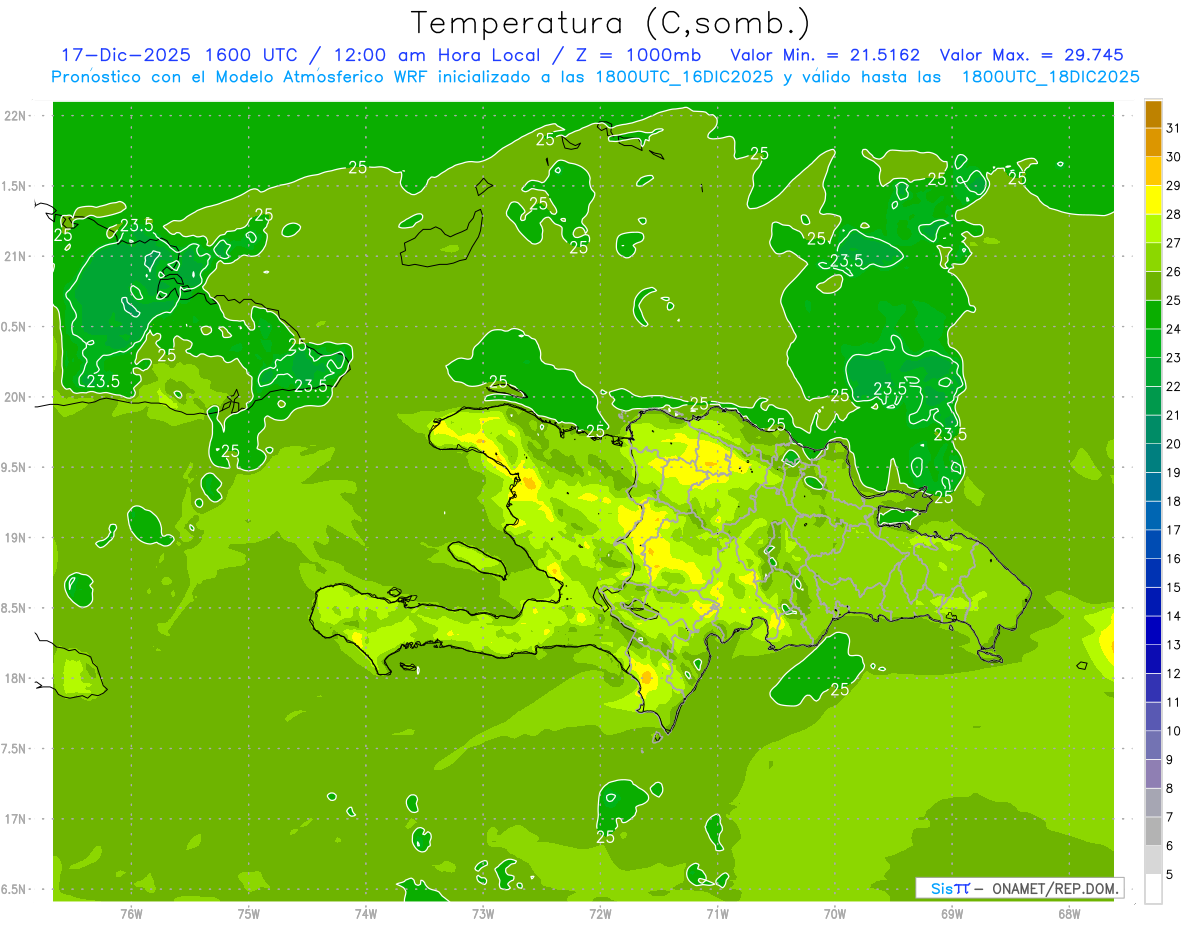1200x927 pixels.
Task: Click the color scale label '31'
Action: tap(1174, 129)
